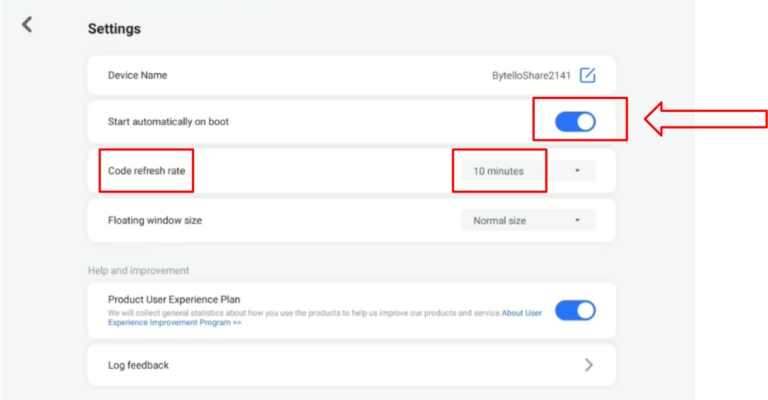This screenshot has width=768, height=400.
Task: Click the BytelloShare2141 device name text
Action: pos(528,75)
